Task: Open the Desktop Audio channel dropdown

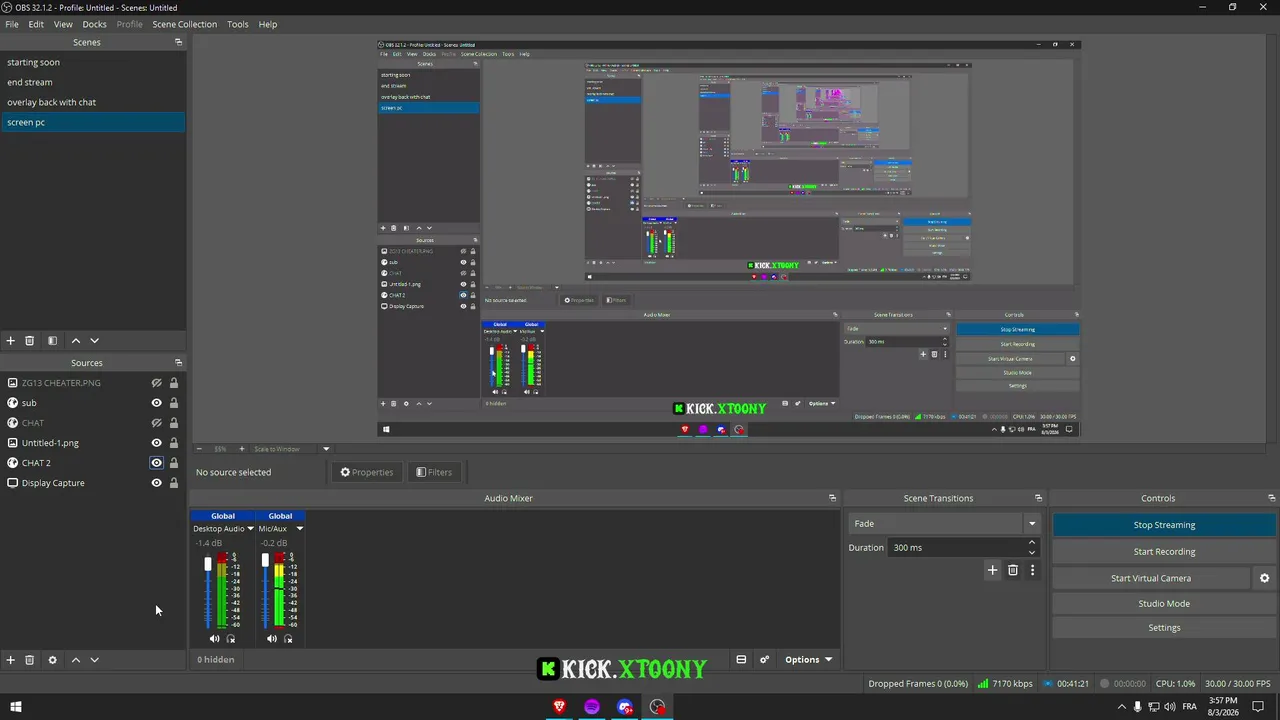Action: point(250,529)
